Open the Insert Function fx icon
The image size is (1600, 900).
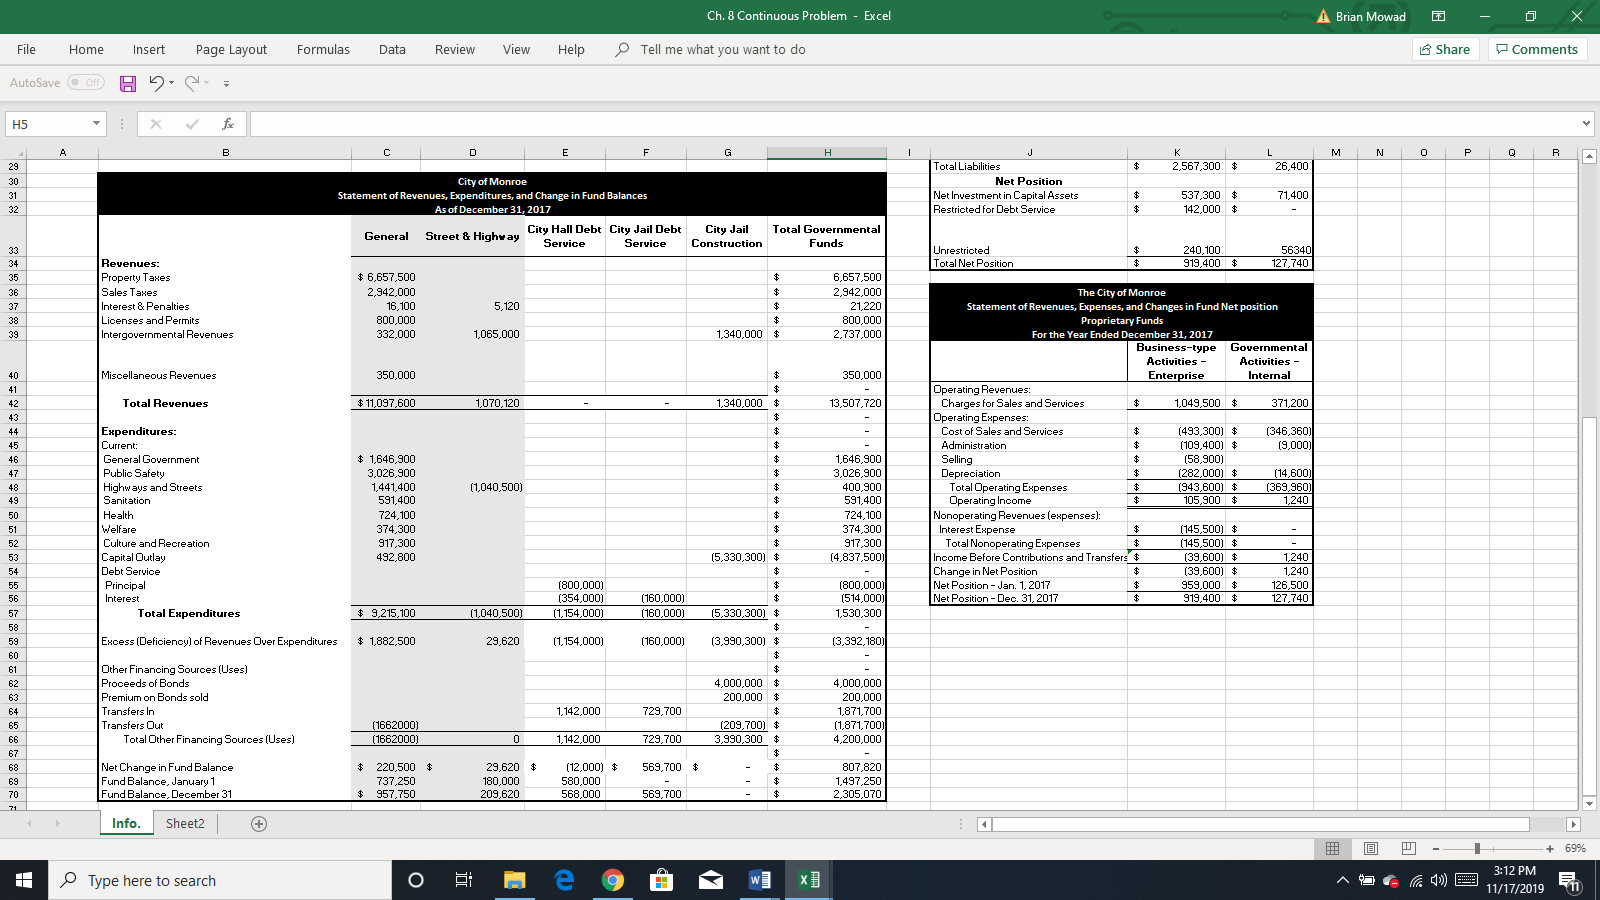[228, 123]
